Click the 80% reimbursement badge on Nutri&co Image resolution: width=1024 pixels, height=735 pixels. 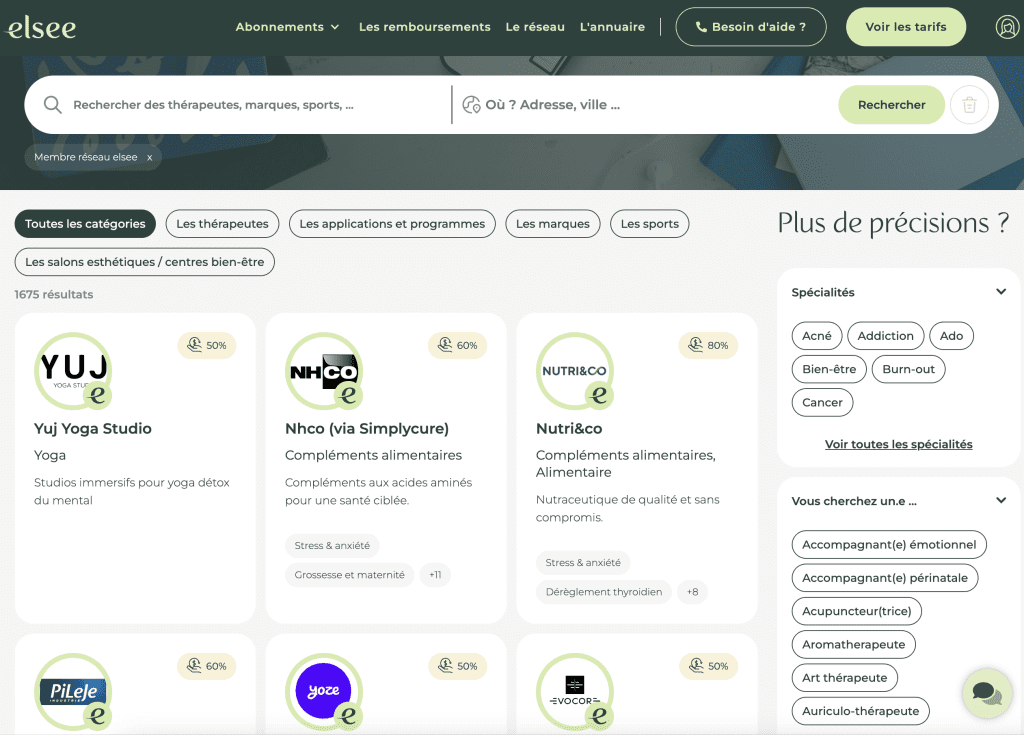tap(708, 345)
